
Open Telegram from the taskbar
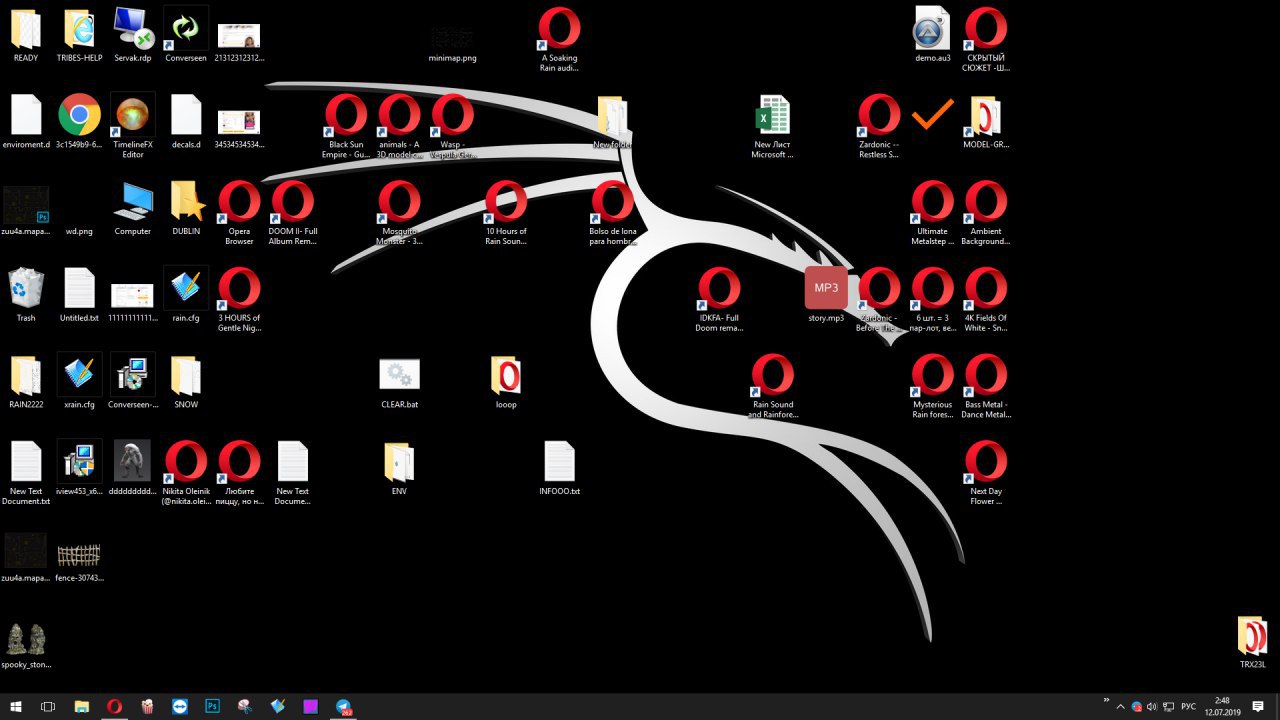pyautogui.click(x=344, y=706)
